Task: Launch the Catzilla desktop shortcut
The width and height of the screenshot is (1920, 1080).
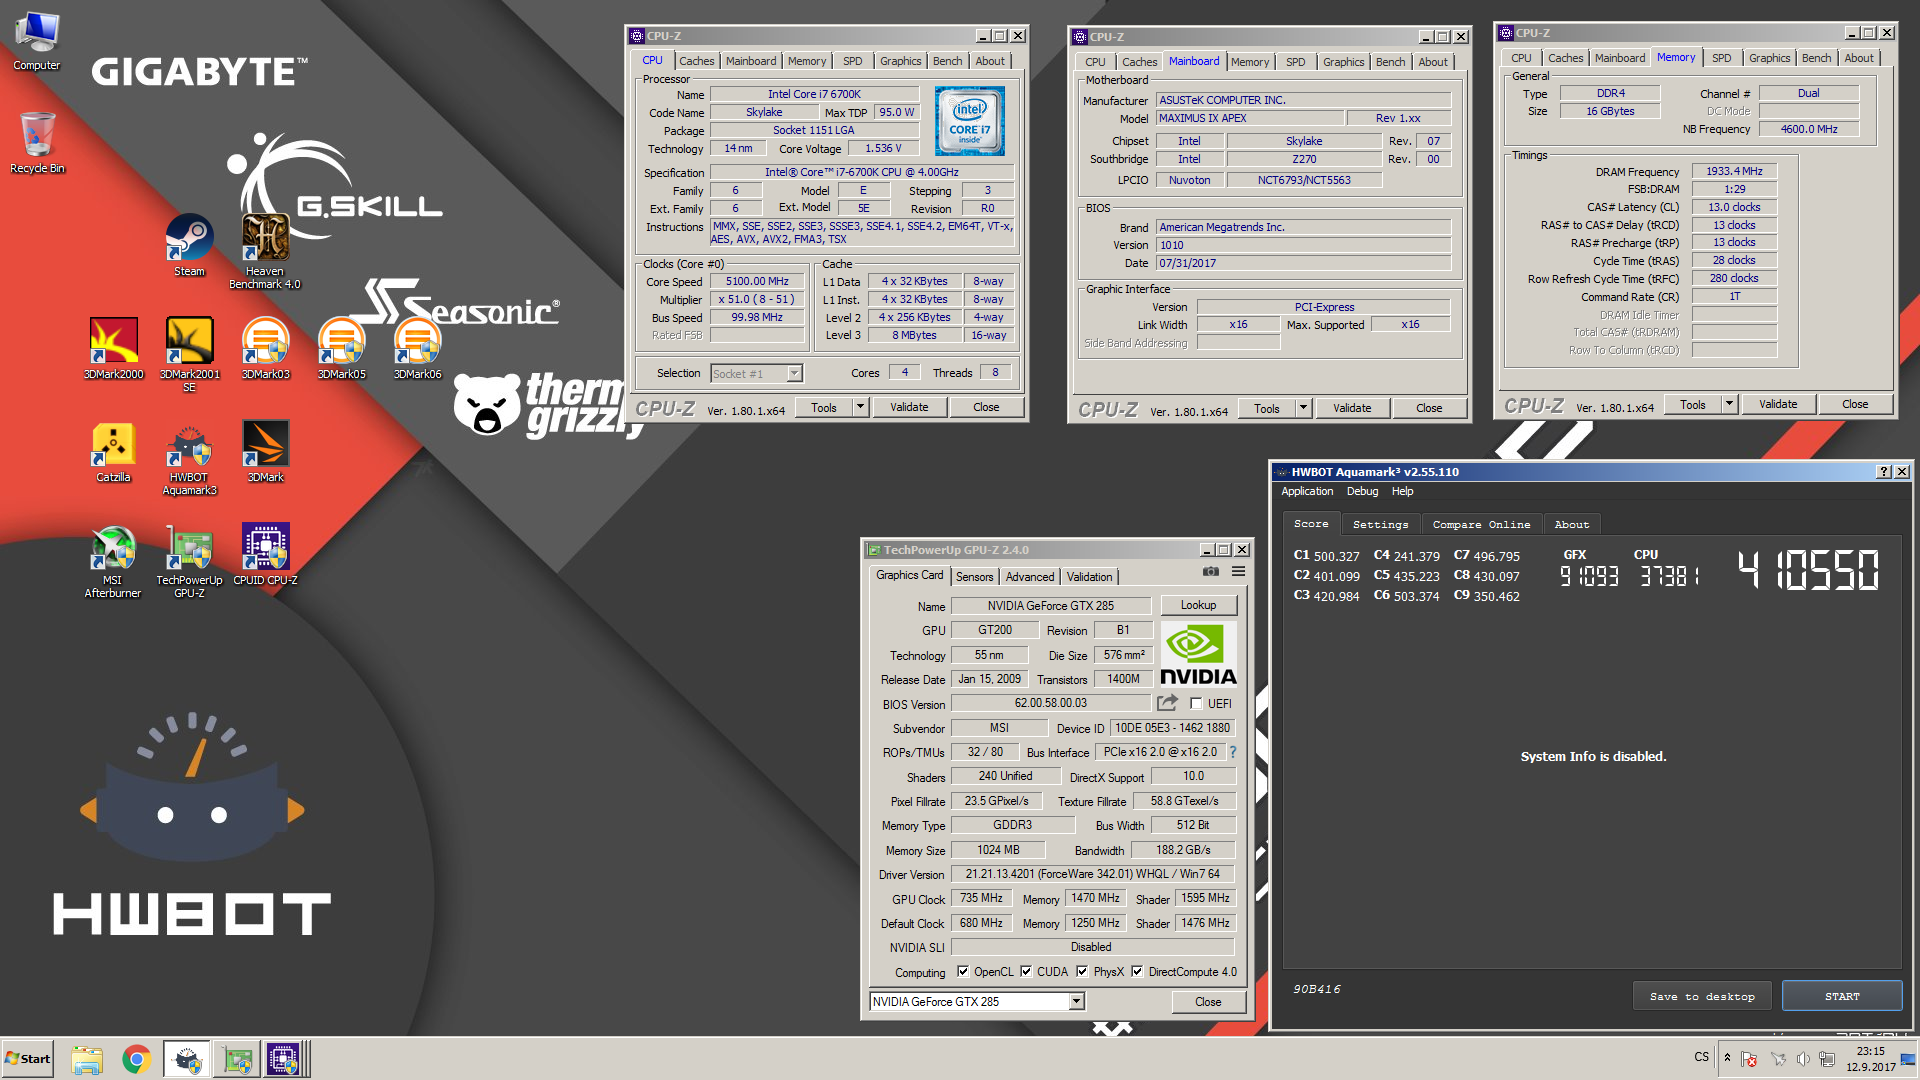Action: pos(113,452)
